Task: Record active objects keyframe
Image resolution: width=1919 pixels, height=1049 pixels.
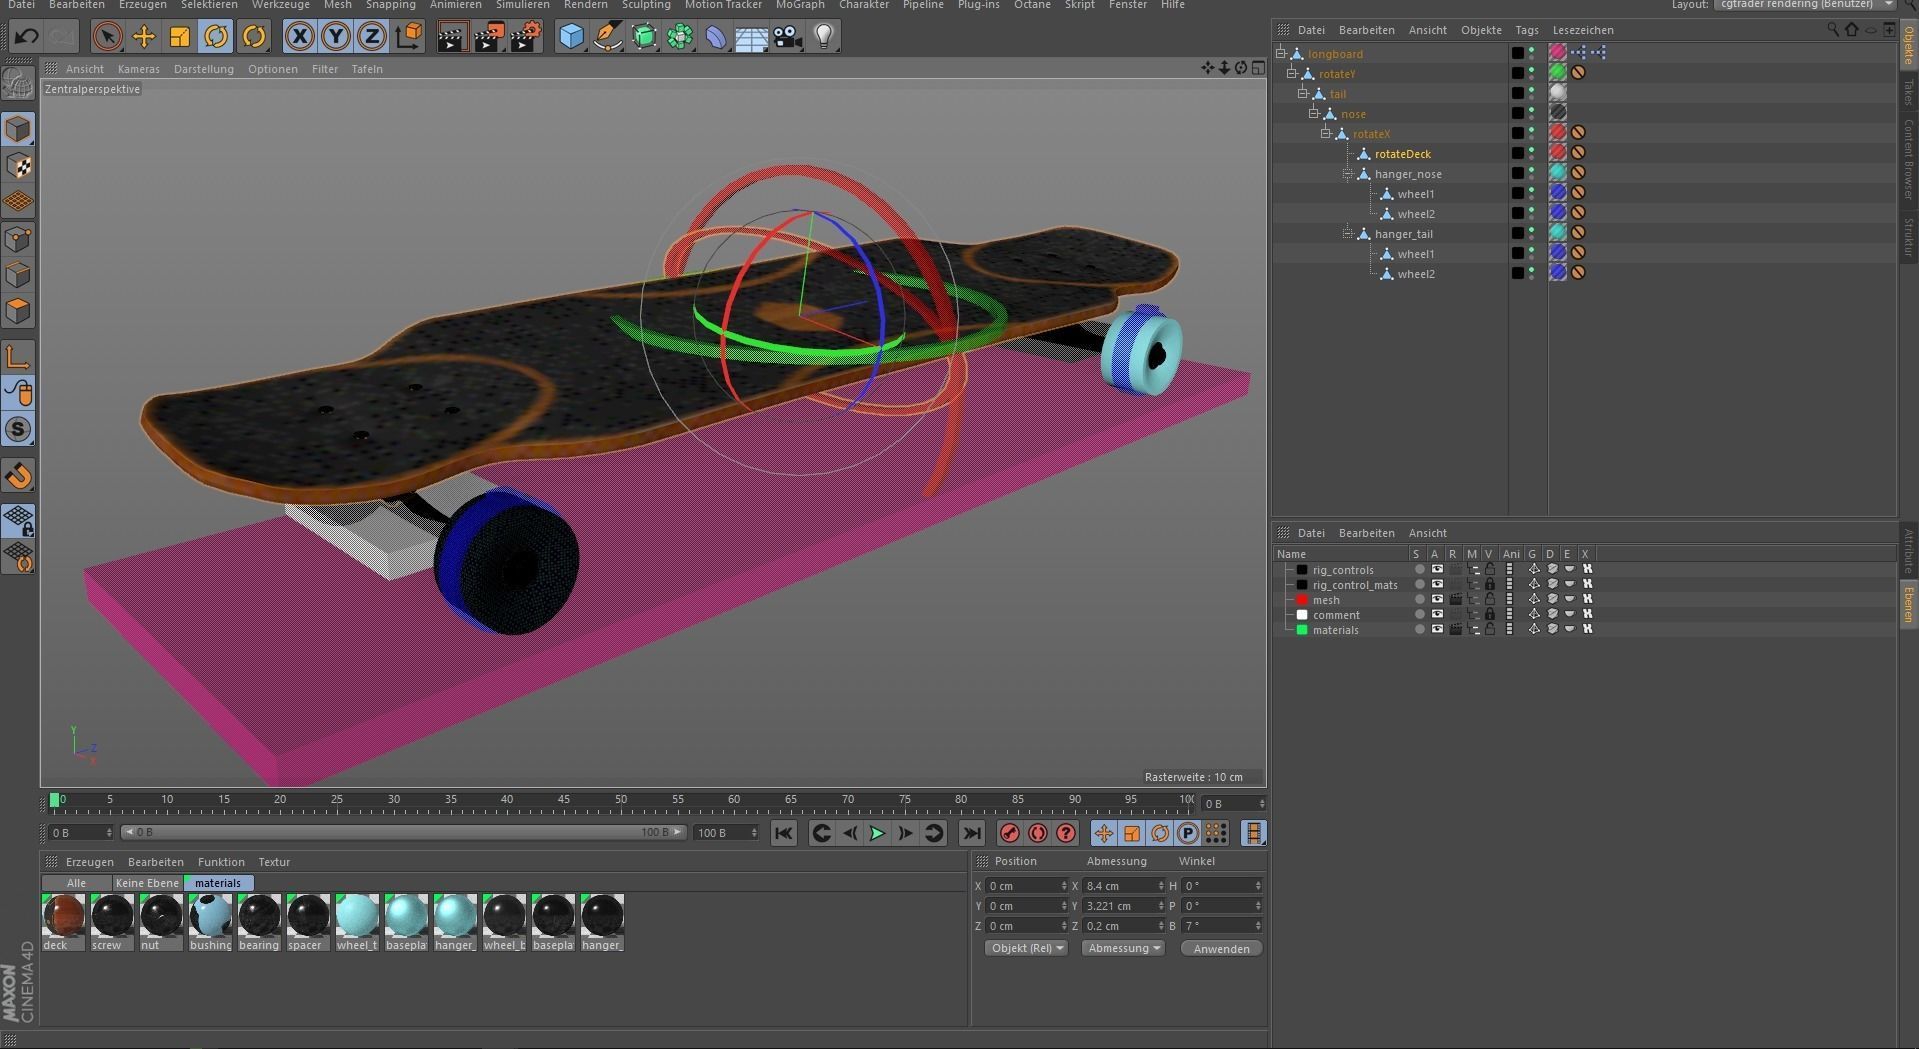Action: [x=1010, y=833]
